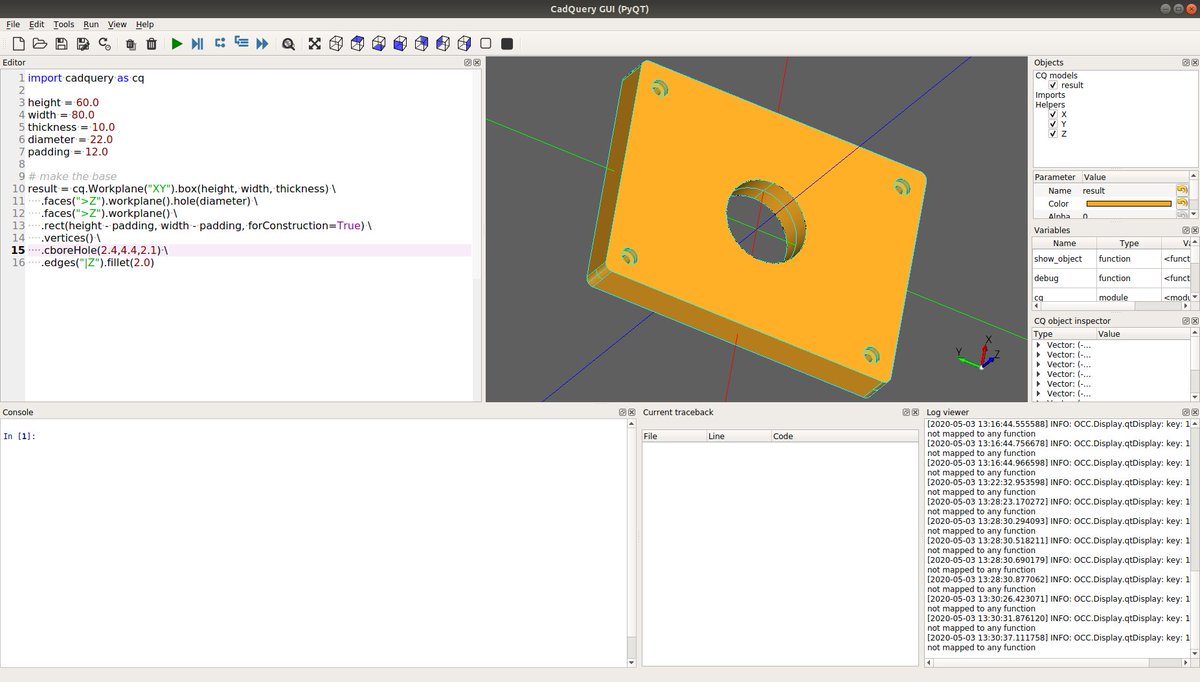Expand the fourth Vector row in inspector
This screenshot has height=682, width=1200.
click(1039, 374)
